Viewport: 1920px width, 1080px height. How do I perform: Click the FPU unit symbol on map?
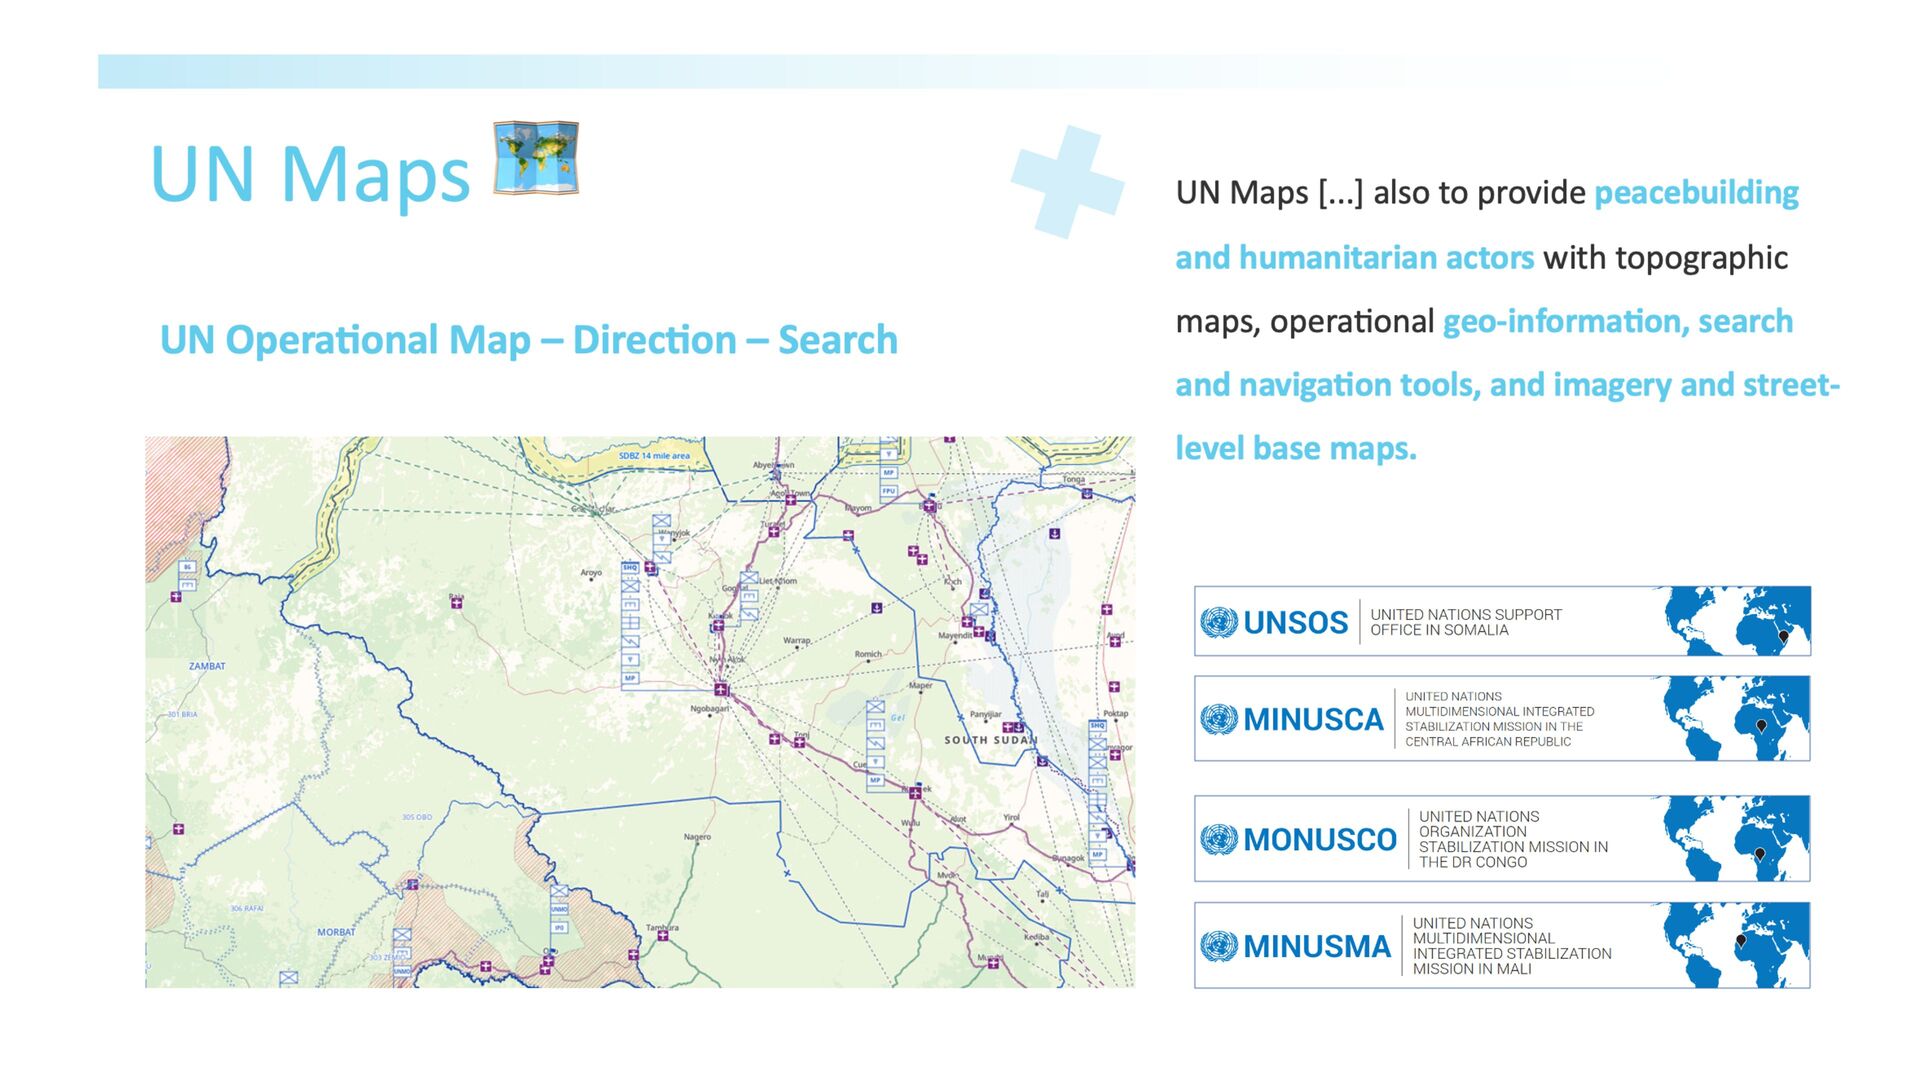[x=888, y=491]
